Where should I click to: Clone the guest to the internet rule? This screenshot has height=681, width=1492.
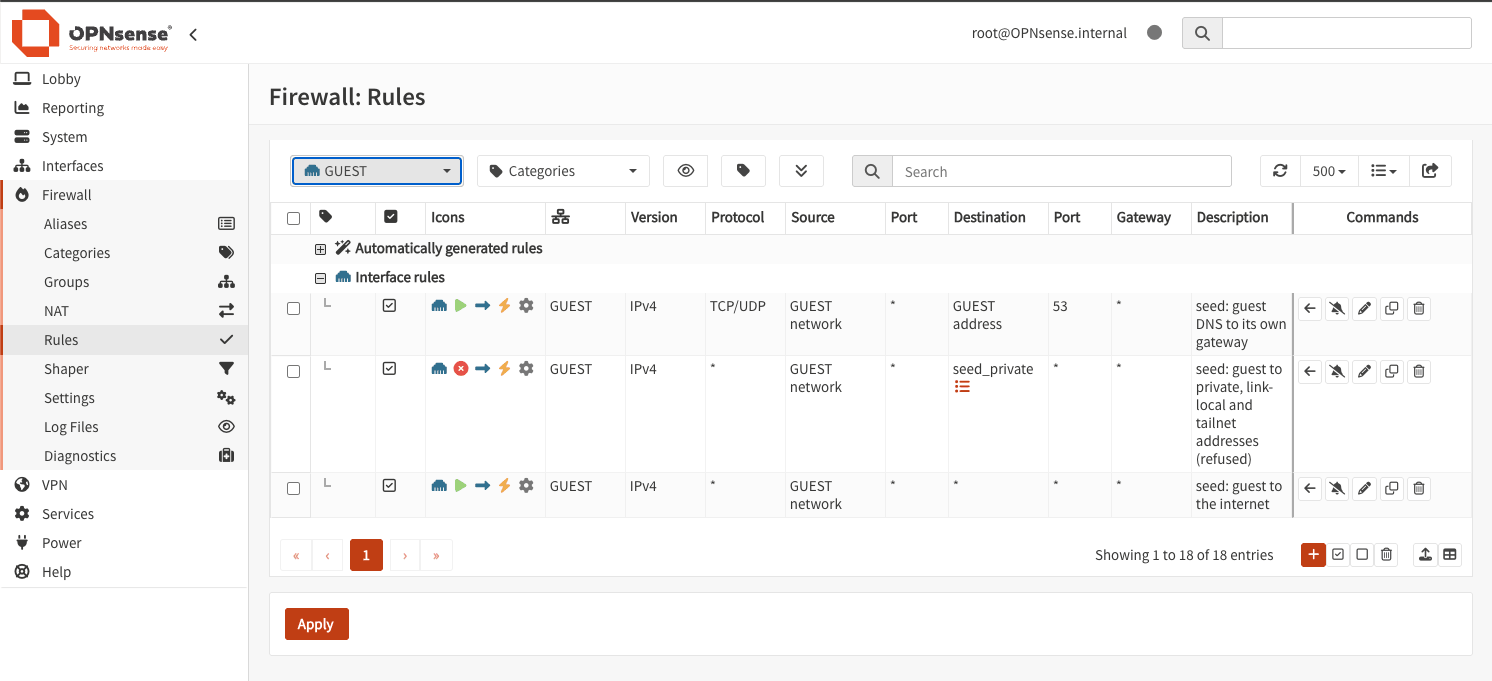1391,489
